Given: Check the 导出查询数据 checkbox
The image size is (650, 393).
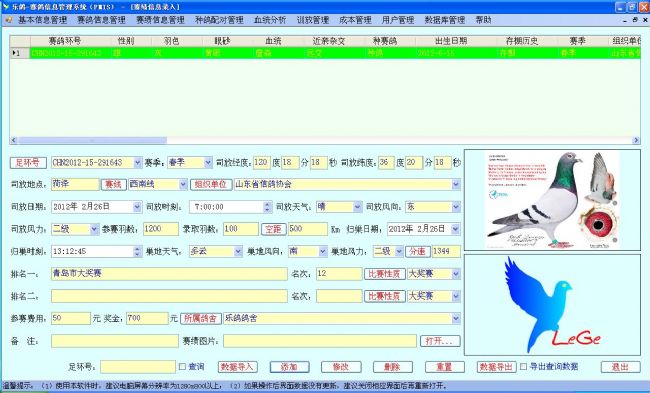Looking at the screenshot, I should point(524,366).
